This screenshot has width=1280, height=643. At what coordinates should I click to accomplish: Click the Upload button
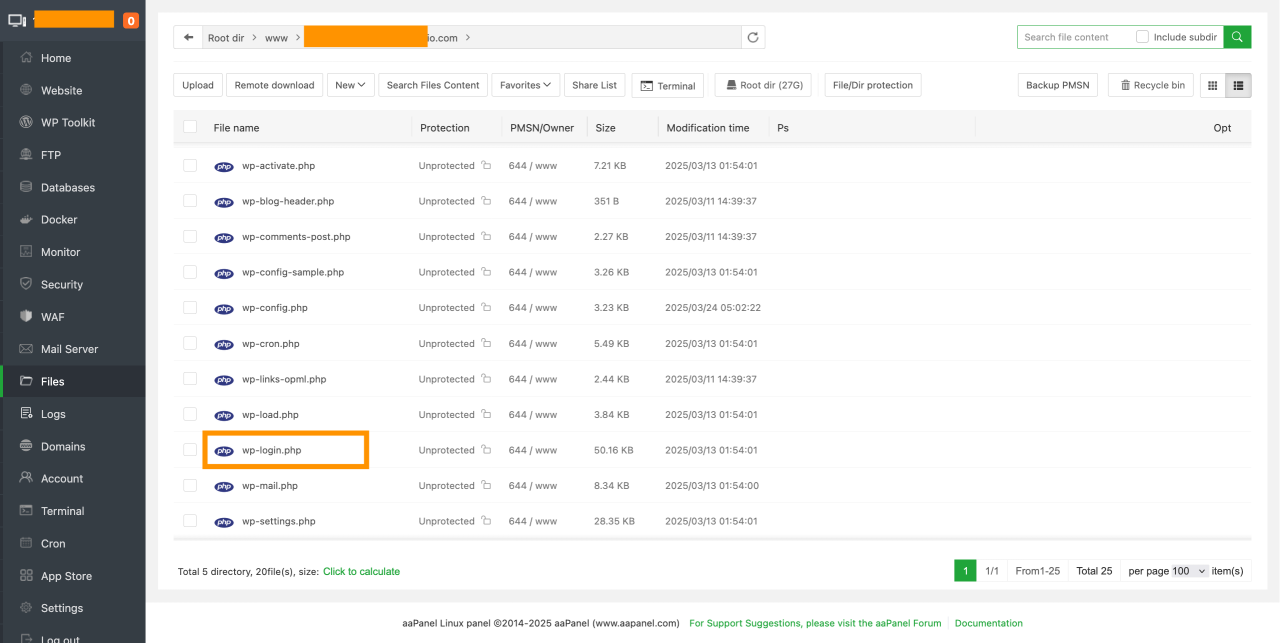click(x=198, y=86)
